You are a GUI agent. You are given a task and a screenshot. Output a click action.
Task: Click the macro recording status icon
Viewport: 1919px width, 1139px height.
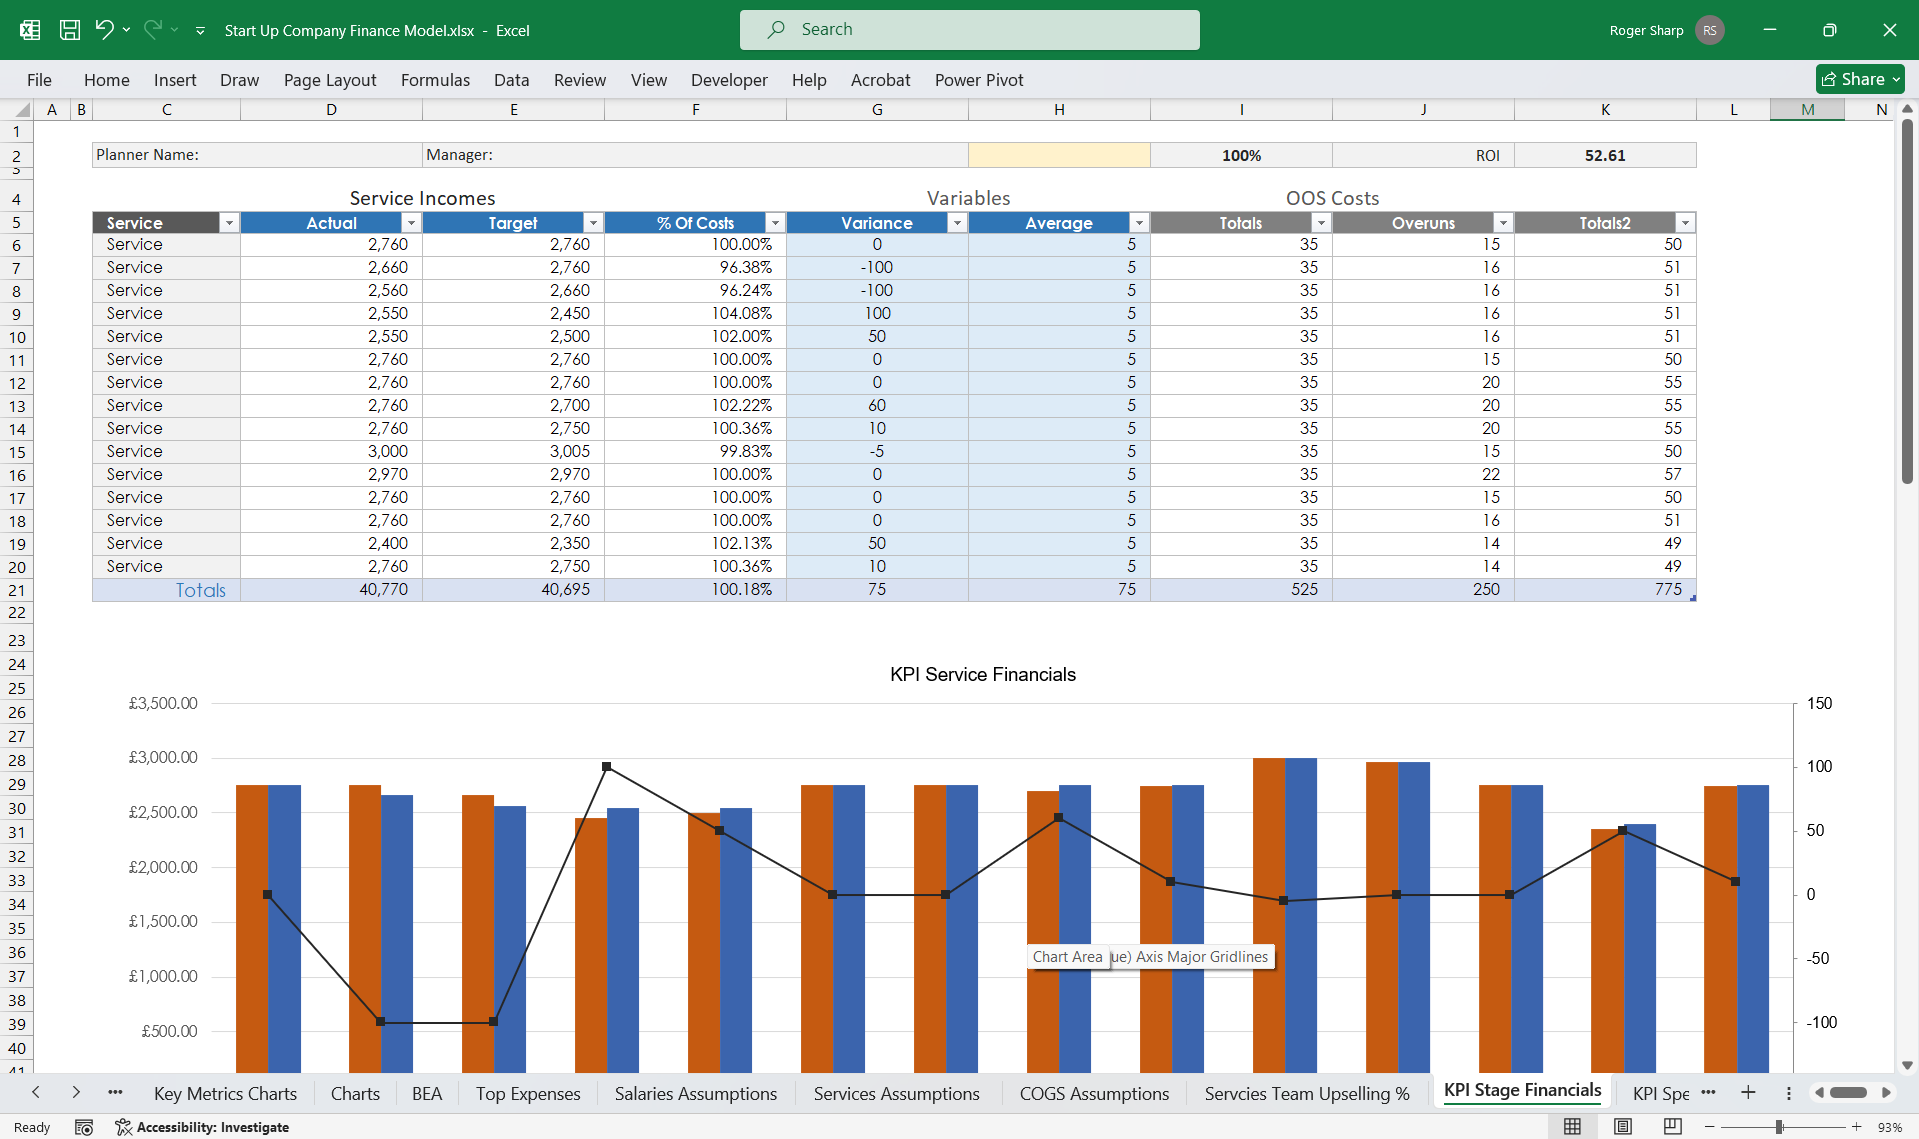(x=84, y=1127)
